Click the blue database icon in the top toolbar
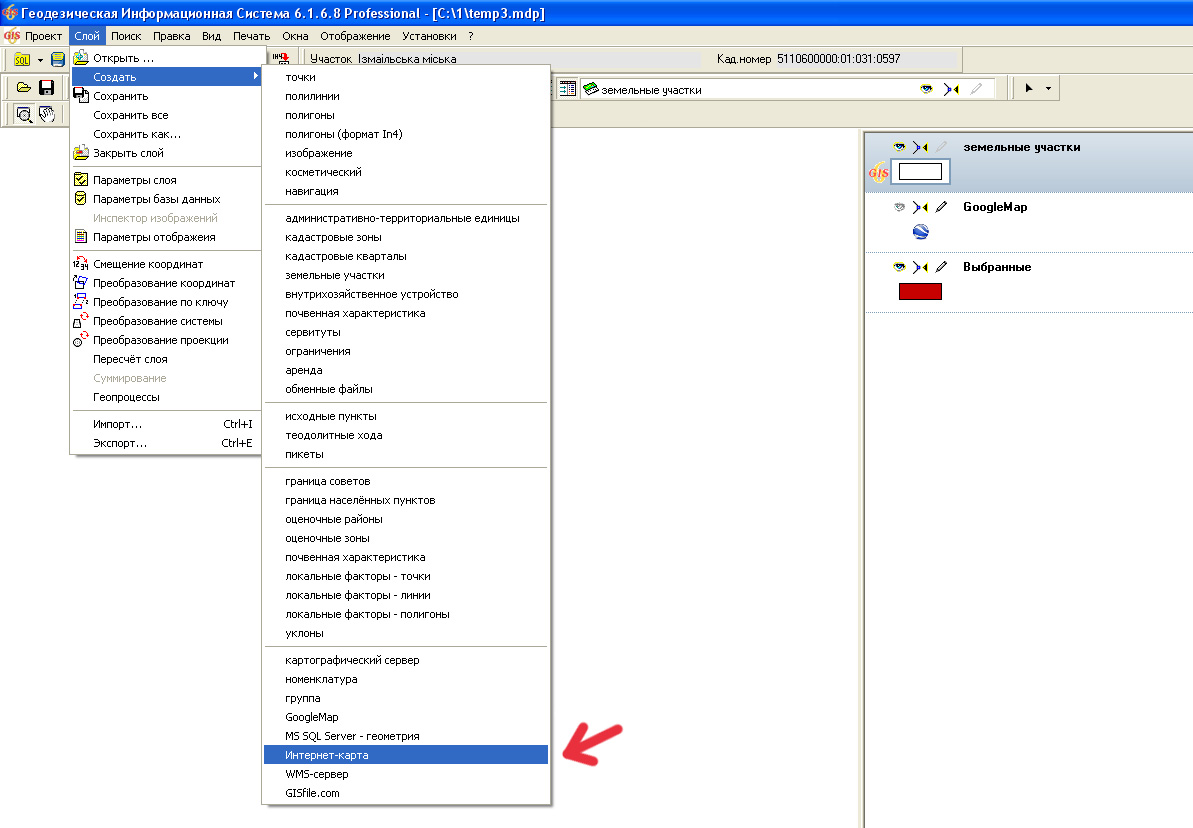Screen dimensions: 1193x828 [58, 59]
